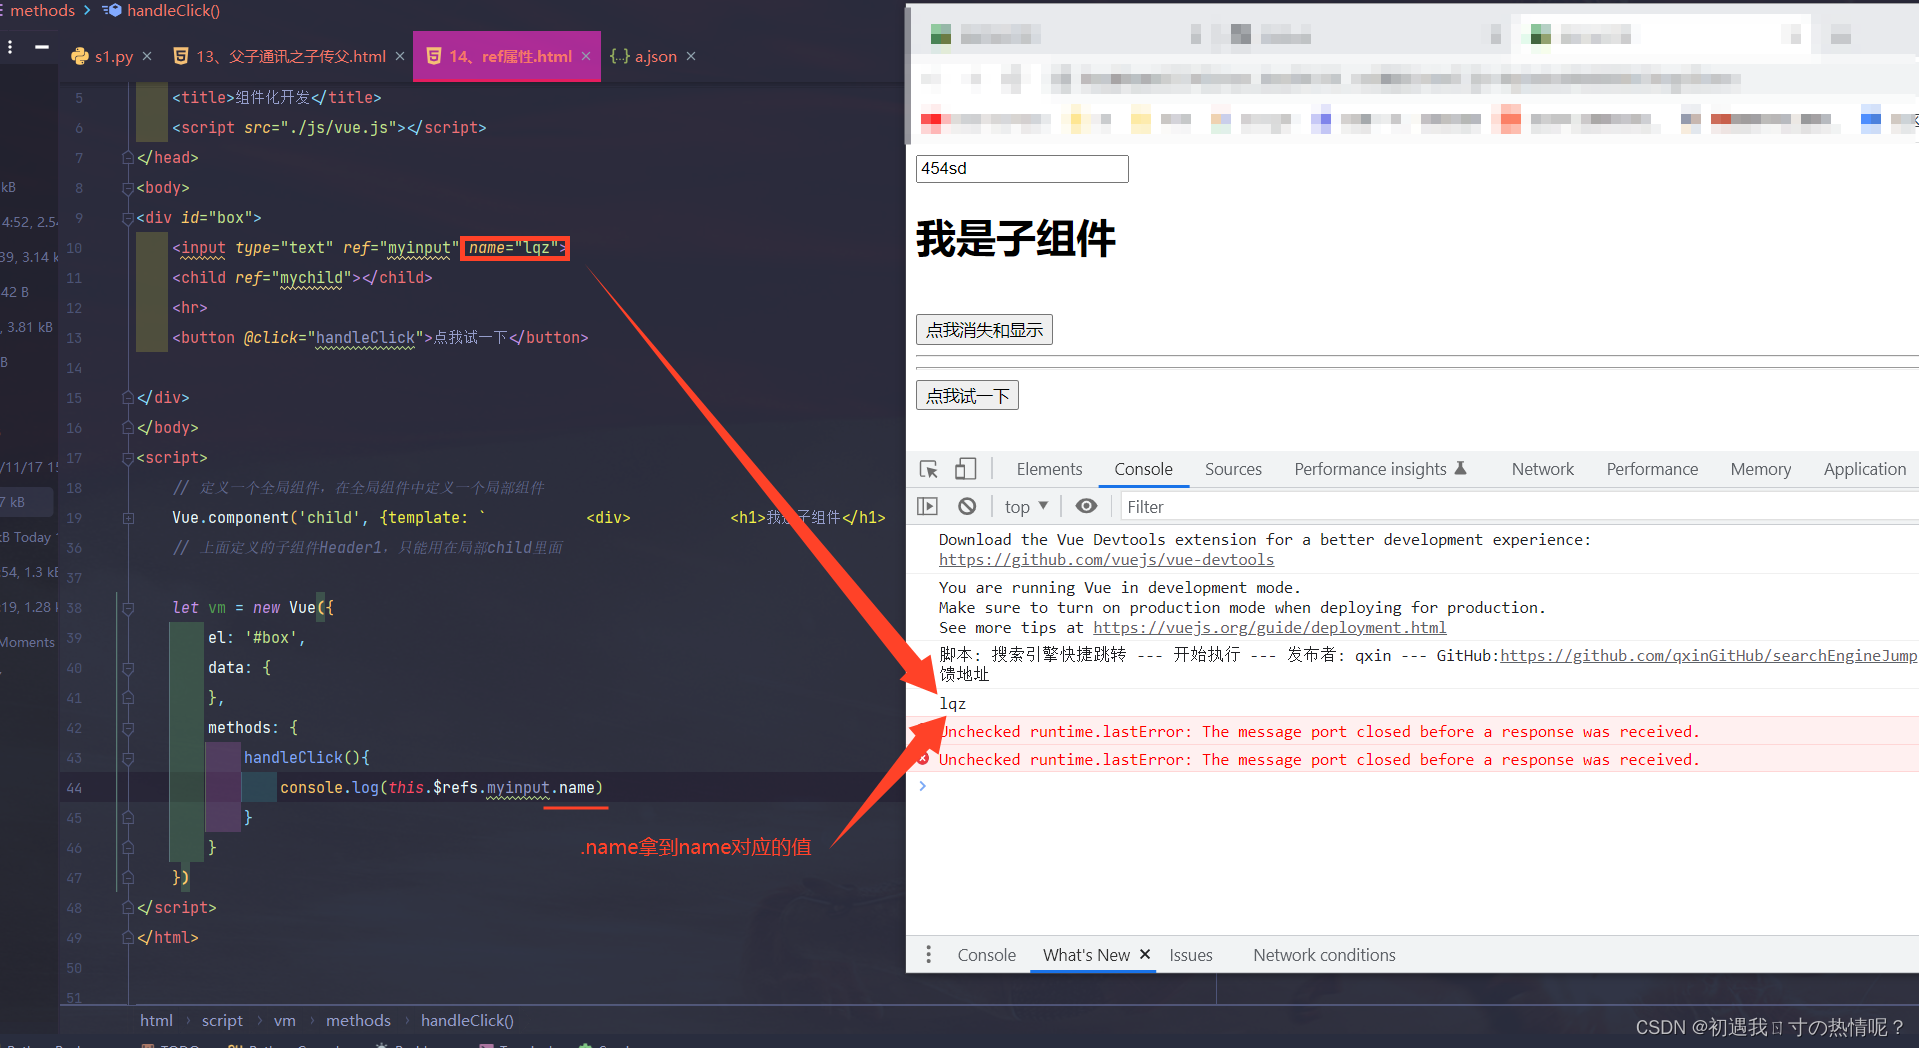Image resolution: width=1919 pixels, height=1048 pixels.
Task: Open the Application DevTools tab
Action: [1864, 469]
